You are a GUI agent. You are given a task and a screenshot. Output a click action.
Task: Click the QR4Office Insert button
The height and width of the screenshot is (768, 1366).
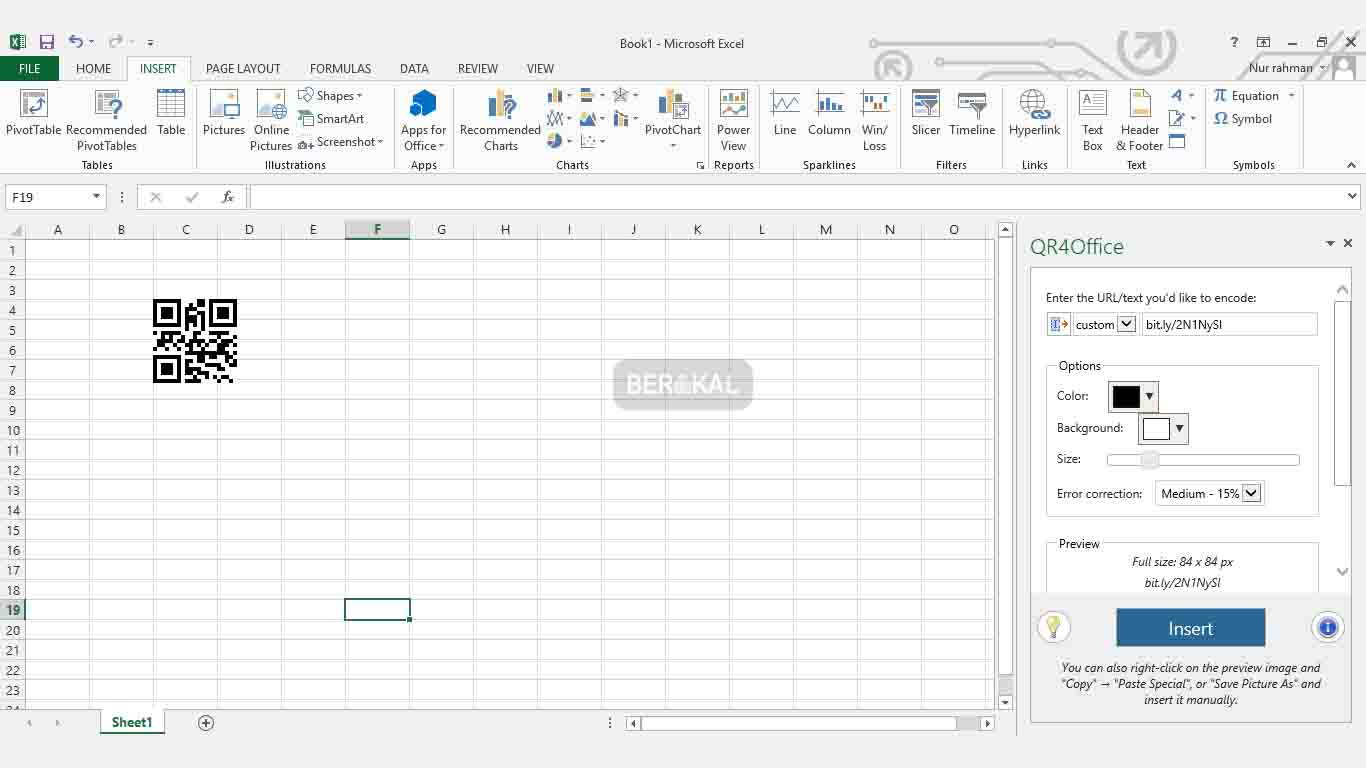(x=1191, y=628)
